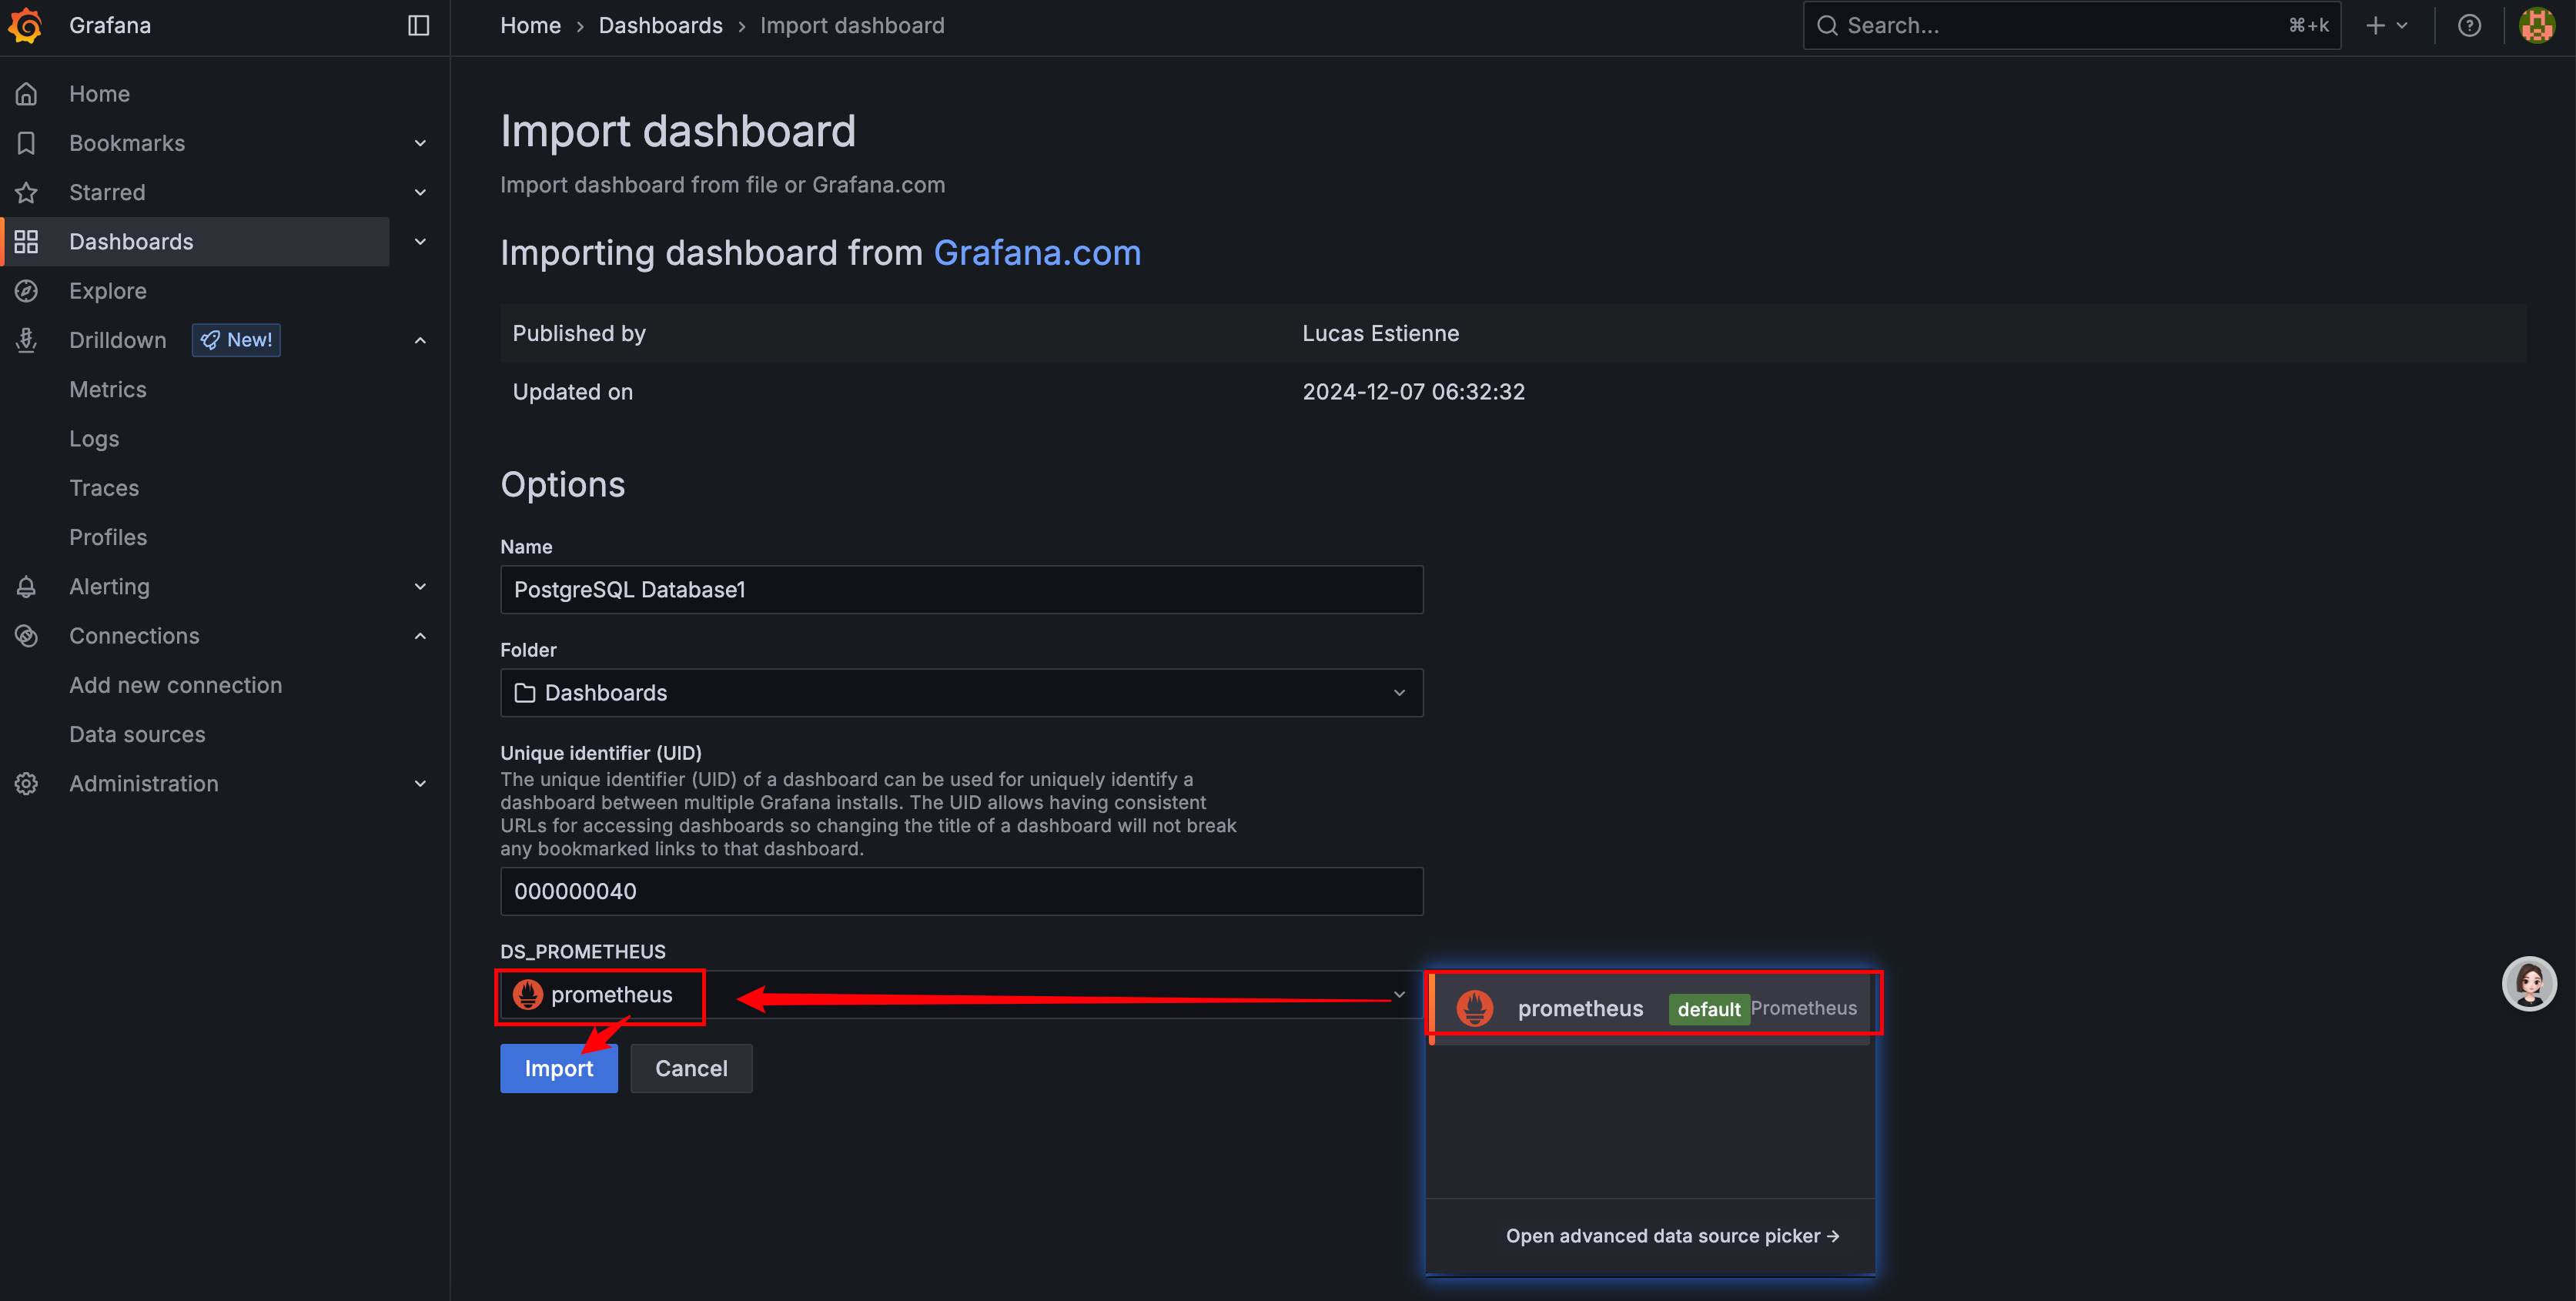Expand the Bookmarks section chevron
This screenshot has width=2576, height=1301.
tap(420, 143)
